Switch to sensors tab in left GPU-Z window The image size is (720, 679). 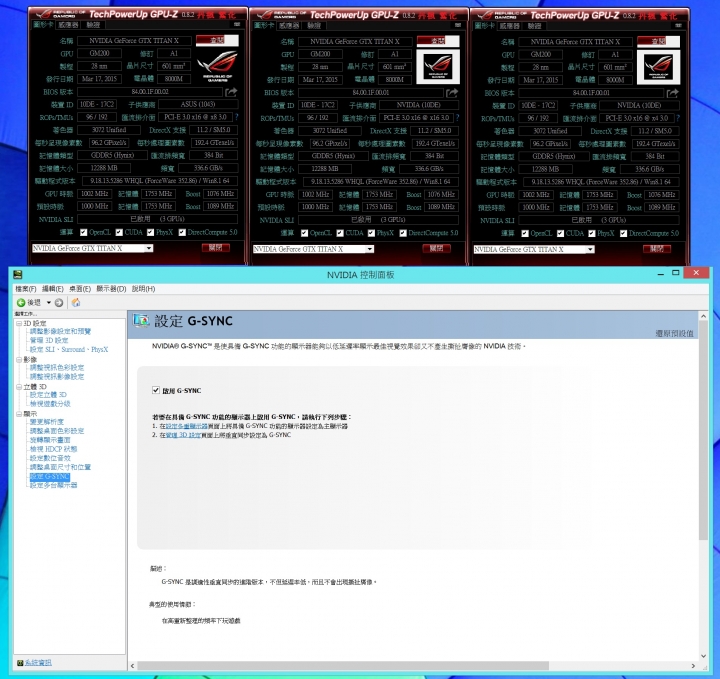click(68, 25)
